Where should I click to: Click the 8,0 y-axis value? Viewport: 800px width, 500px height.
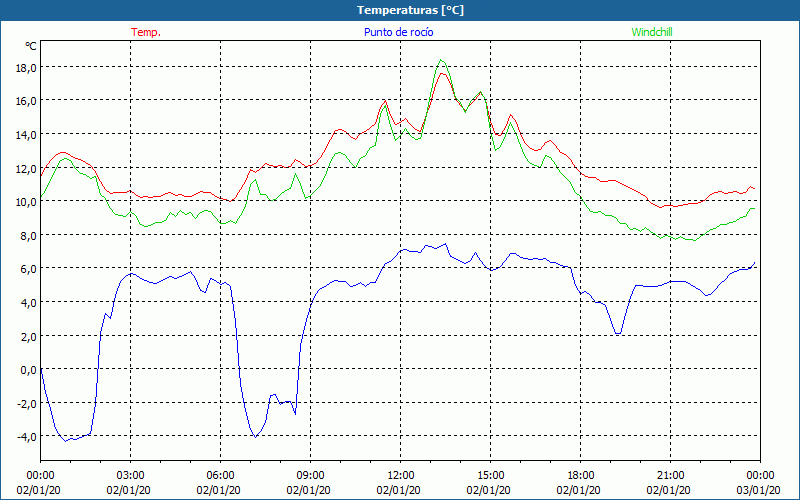28,236
